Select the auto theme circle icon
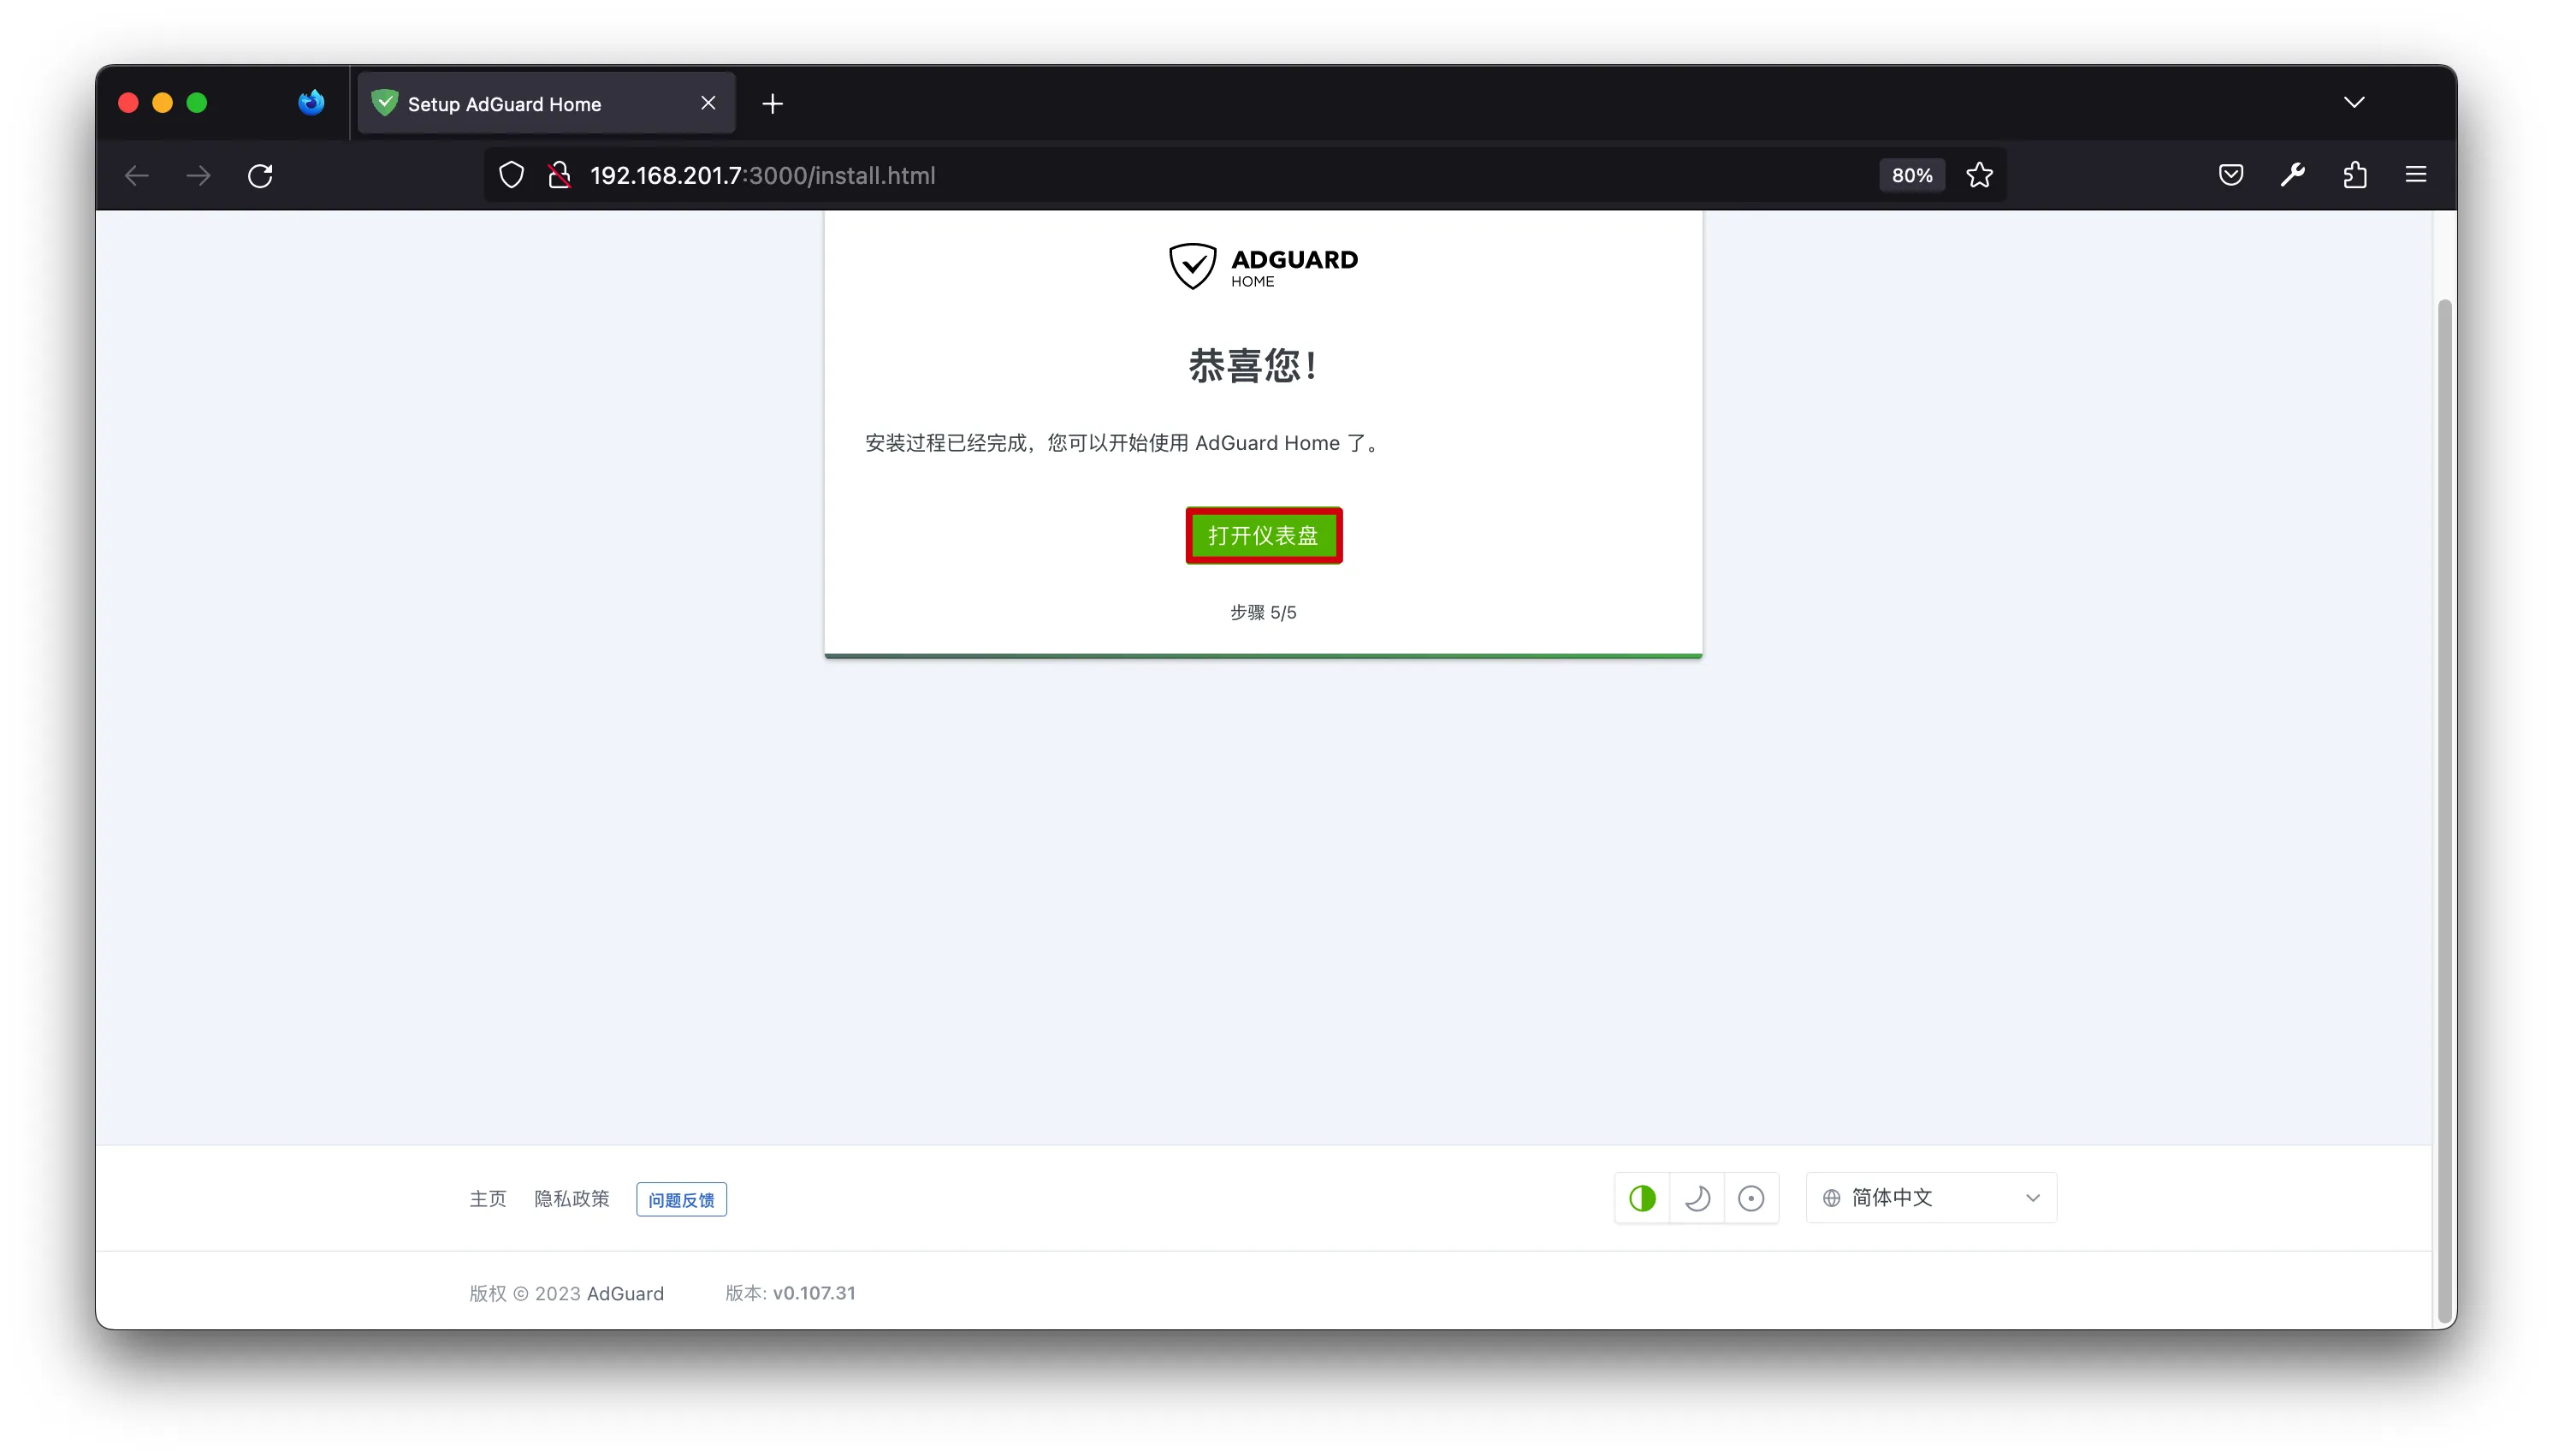2553x1456 pixels. pyautogui.click(x=1751, y=1197)
